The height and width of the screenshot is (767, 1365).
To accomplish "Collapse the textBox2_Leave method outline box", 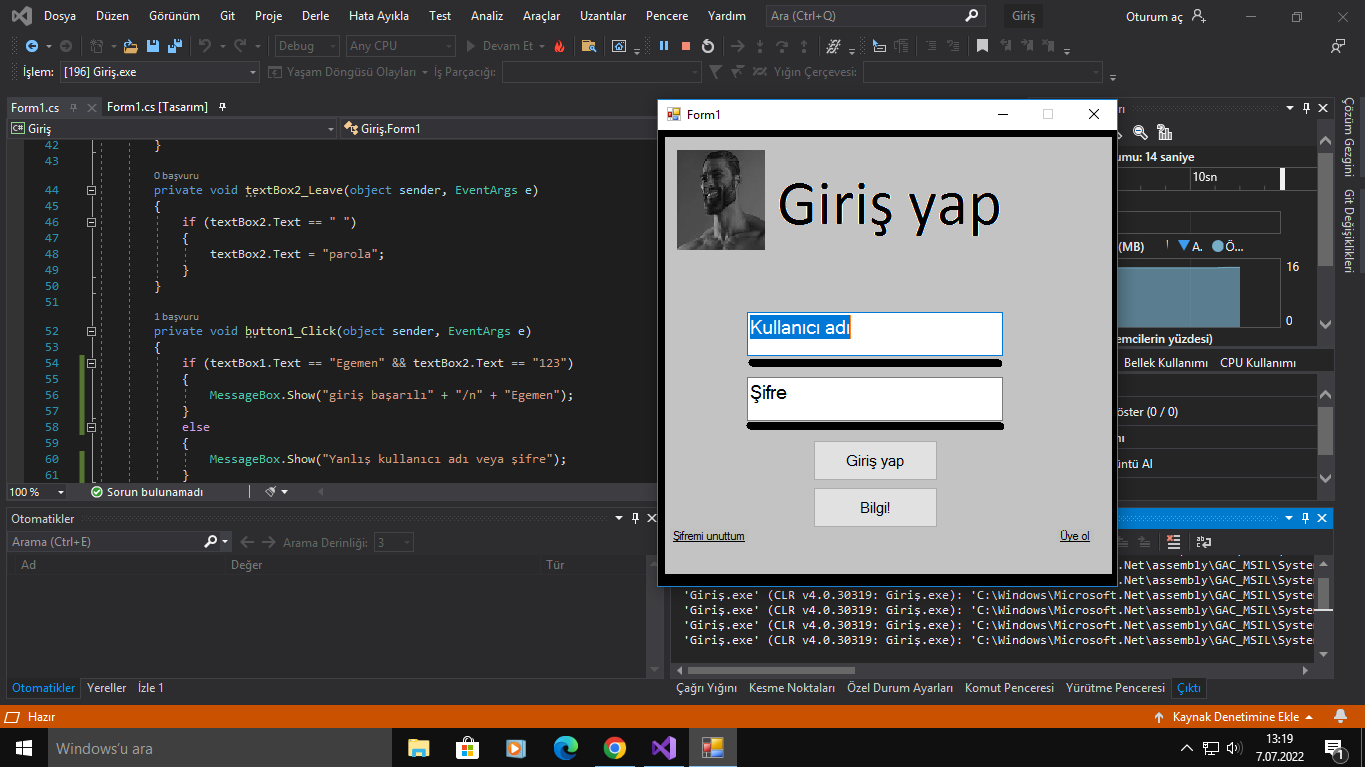I will tap(91, 190).
